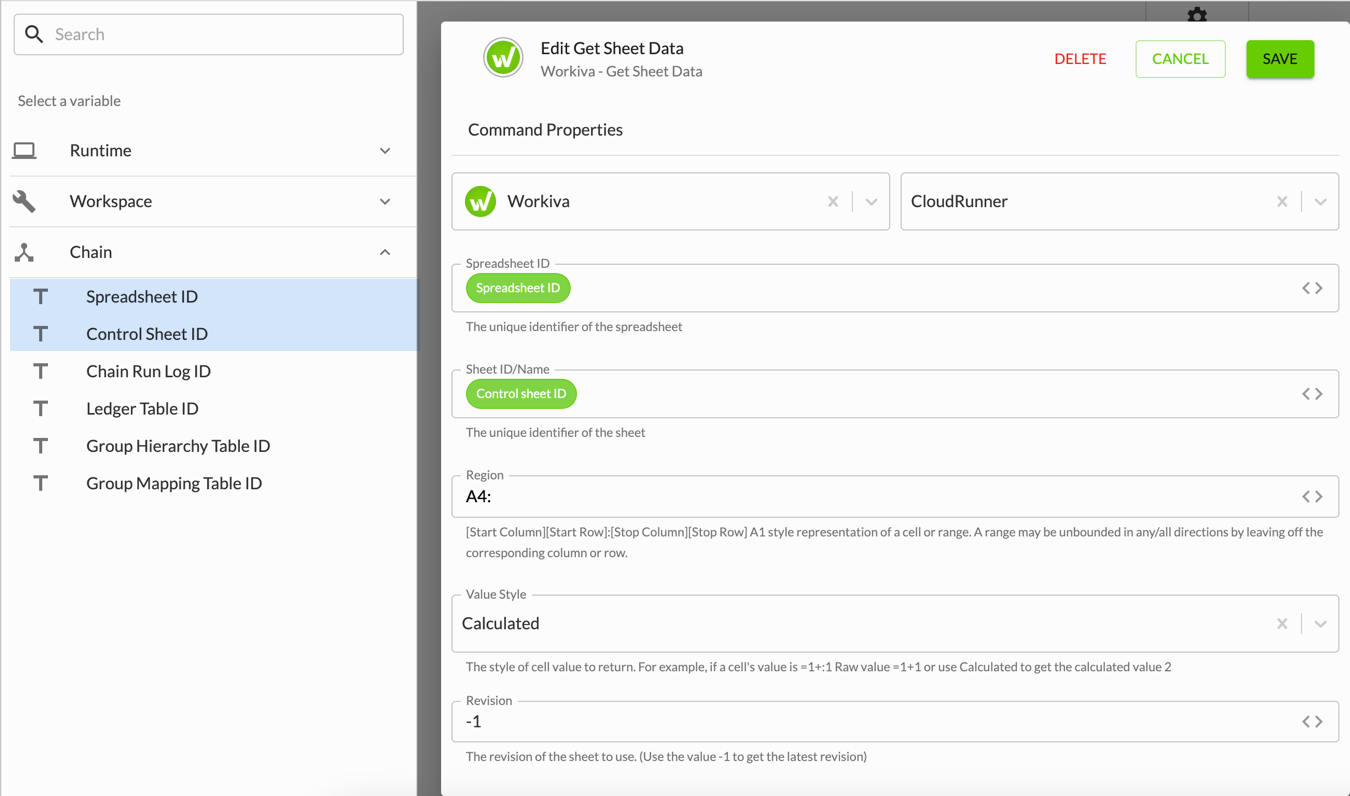1350x796 pixels.
Task: Toggle code view for Sheet ID/Name field
Action: (x=1312, y=394)
